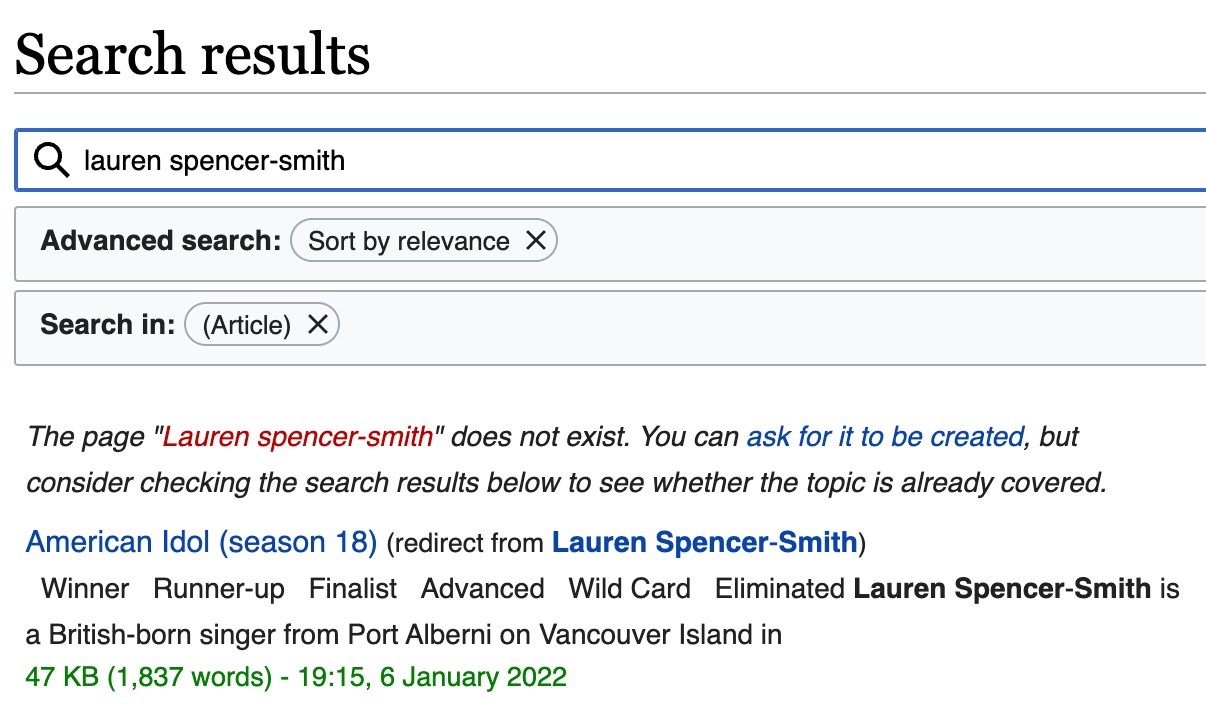Remove the Sort by relevance filter
1206x712 pixels.
point(536,241)
